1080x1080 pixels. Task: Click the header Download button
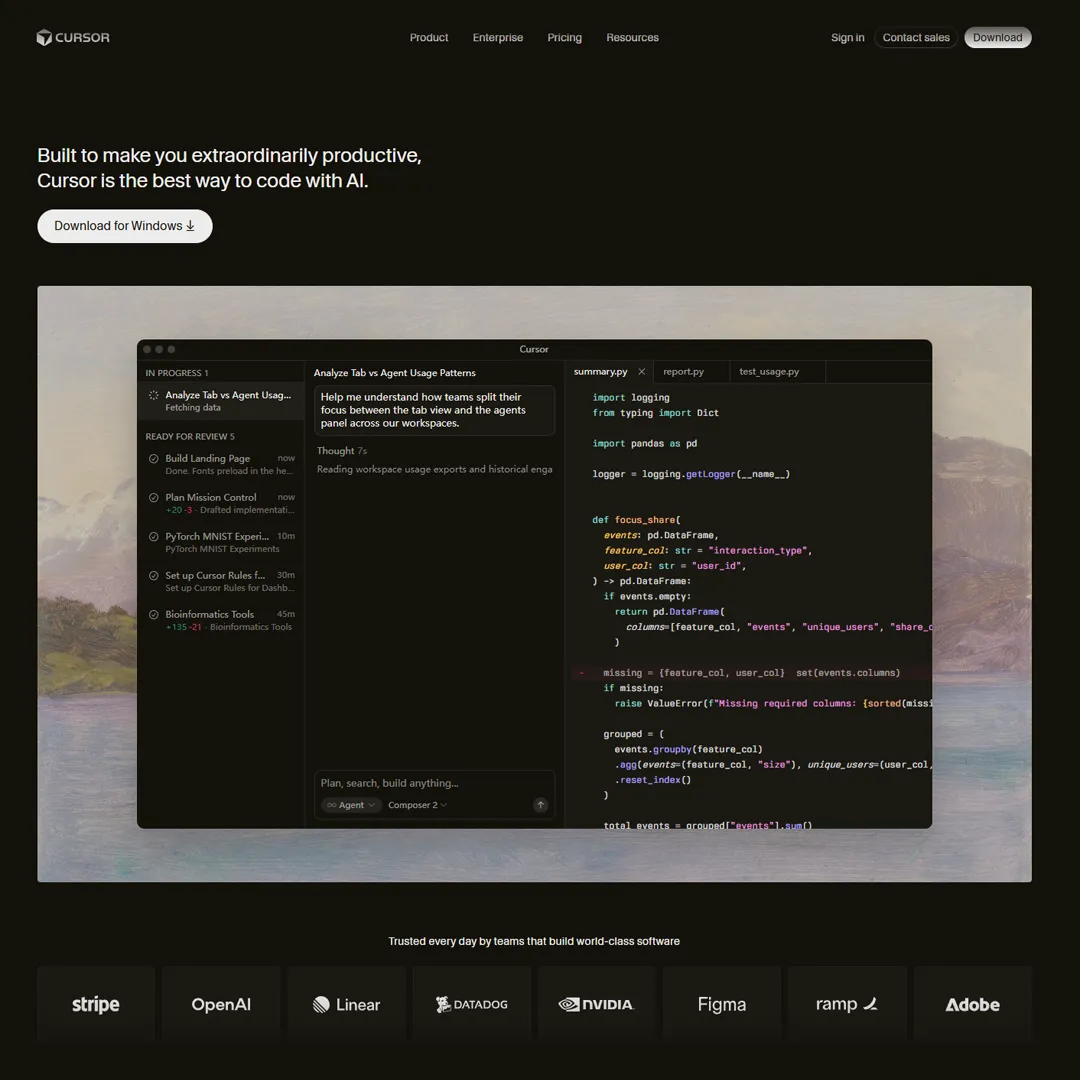[997, 37]
